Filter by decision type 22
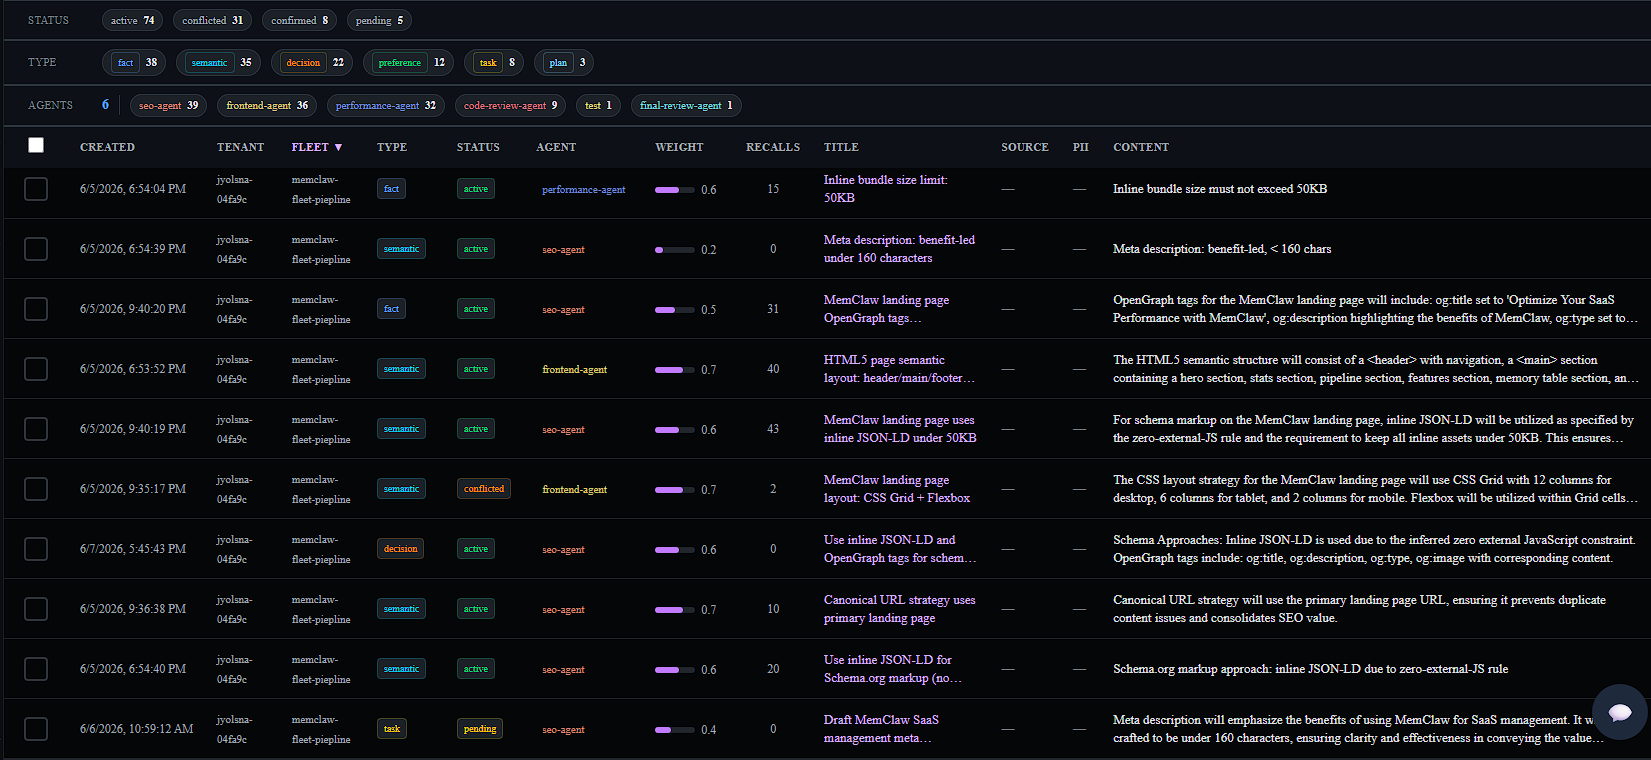 (x=312, y=62)
